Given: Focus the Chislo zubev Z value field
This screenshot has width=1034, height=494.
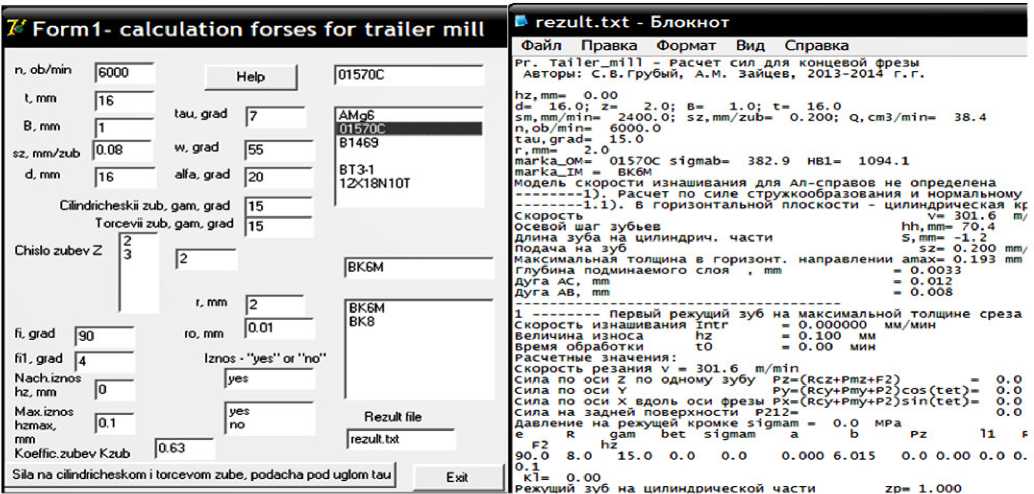Looking at the screenshot, I should [x=206, y=259].
